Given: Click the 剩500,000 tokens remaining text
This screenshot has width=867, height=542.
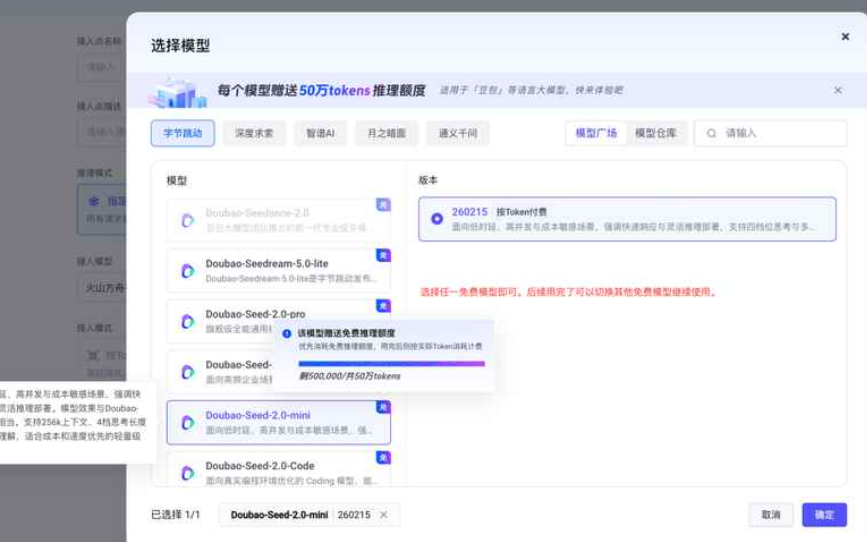Looking at the screenshot, I should 349,376.
